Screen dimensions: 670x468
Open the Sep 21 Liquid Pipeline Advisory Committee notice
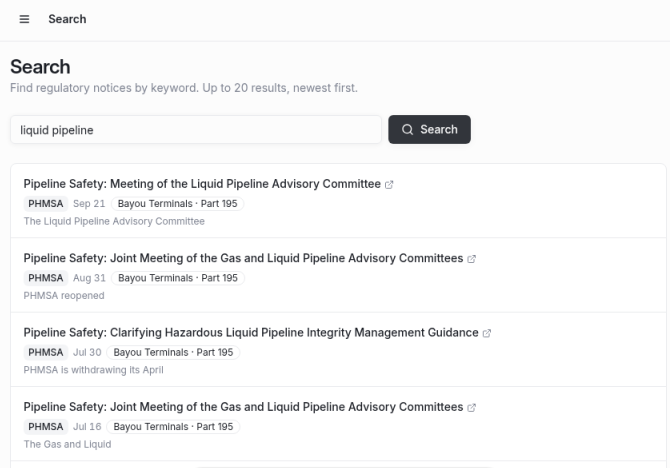[202, 184]
